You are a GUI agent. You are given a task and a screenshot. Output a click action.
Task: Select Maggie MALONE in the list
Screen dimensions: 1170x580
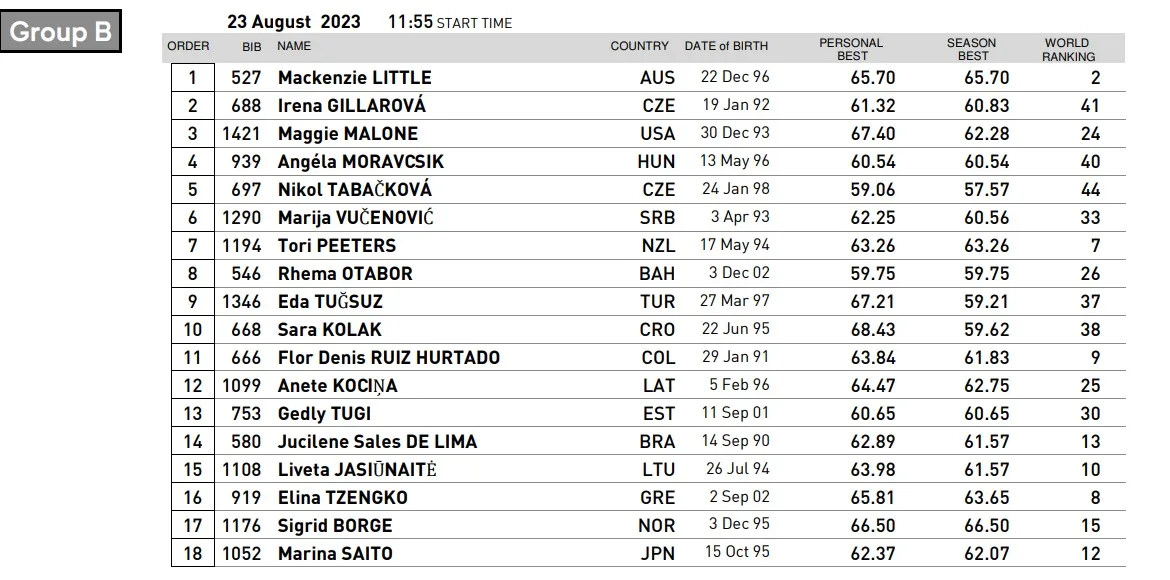pyautogui.click(x=347, y=134)
